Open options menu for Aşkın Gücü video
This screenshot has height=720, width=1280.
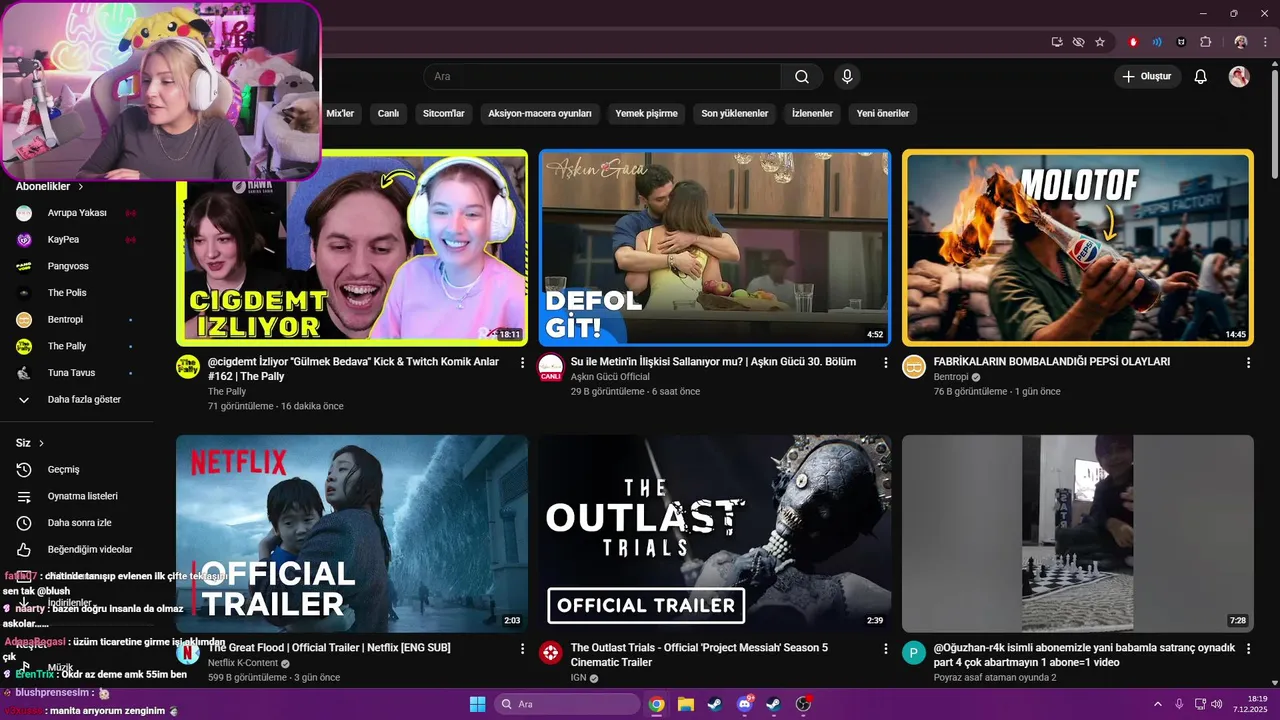click(885, 363)
